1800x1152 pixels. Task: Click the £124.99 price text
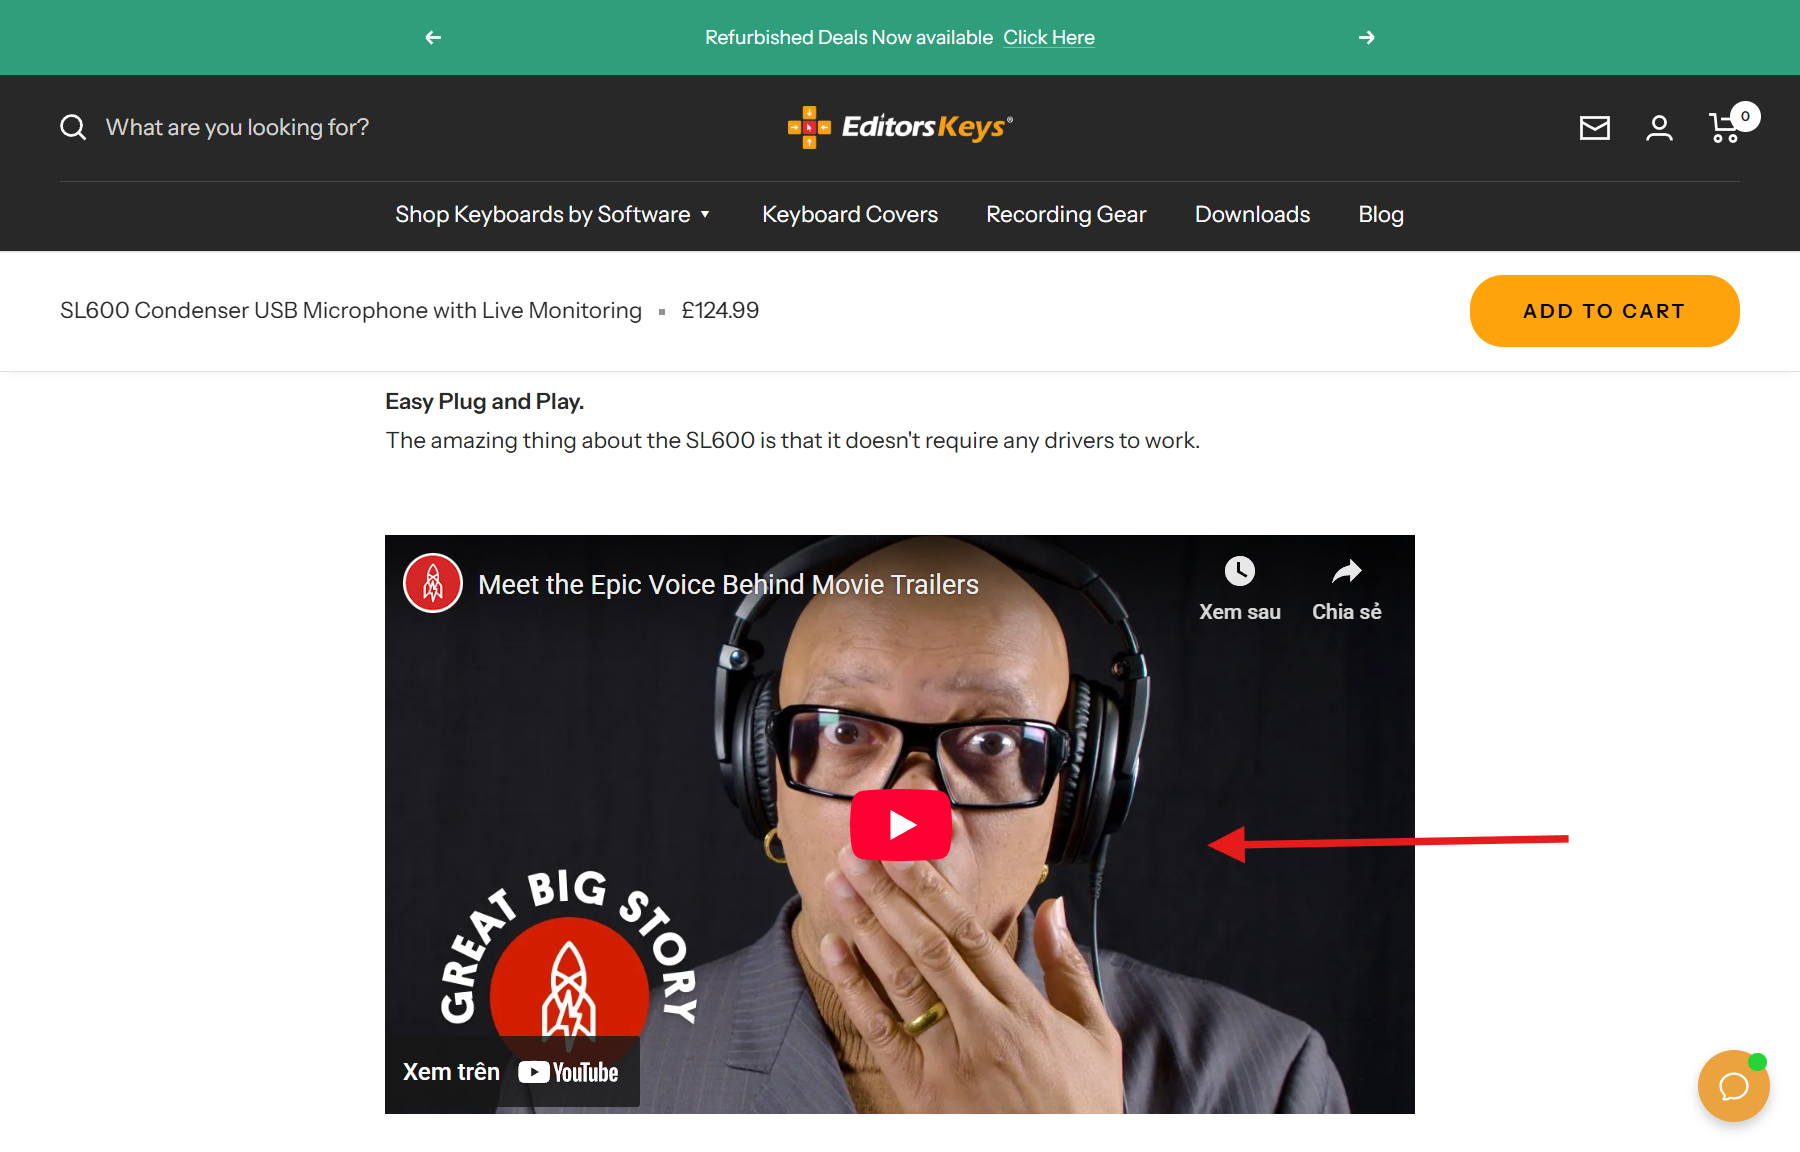point(720,311)
